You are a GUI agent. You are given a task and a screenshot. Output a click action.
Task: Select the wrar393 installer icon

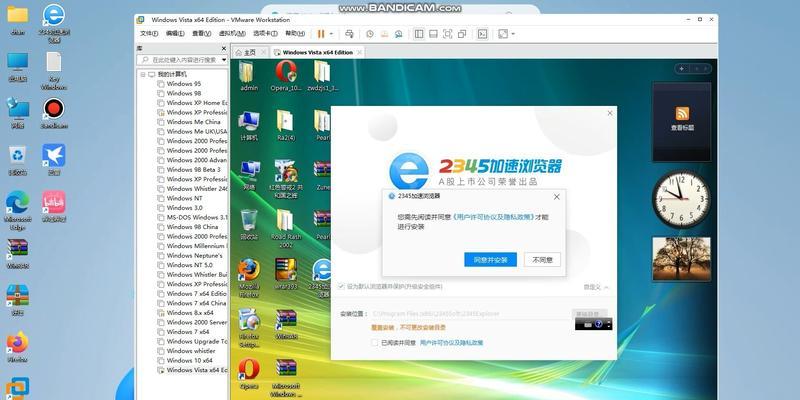pos(286,274)
